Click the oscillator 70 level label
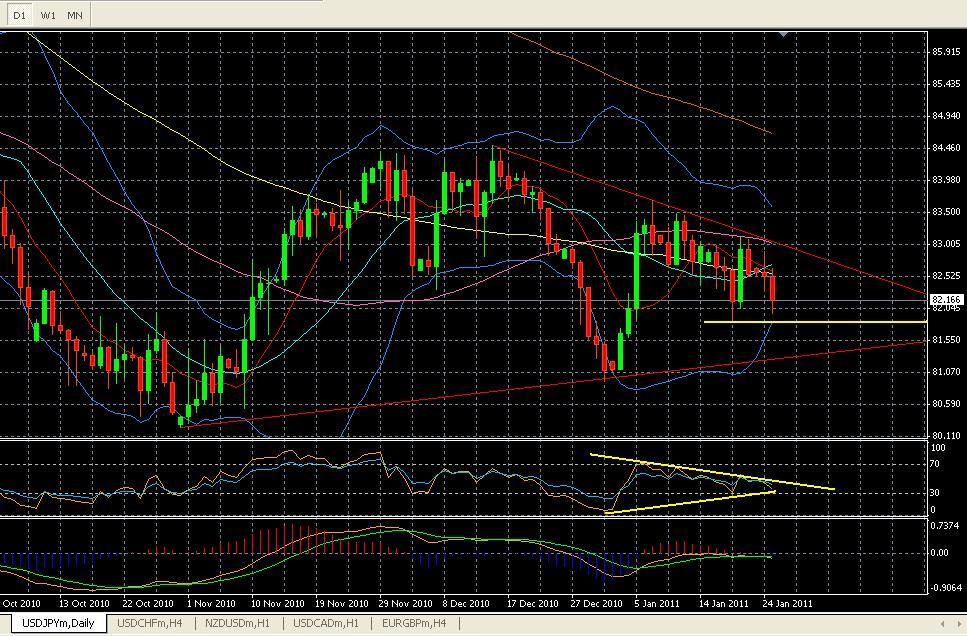967x636 pixels. point(935,464)
